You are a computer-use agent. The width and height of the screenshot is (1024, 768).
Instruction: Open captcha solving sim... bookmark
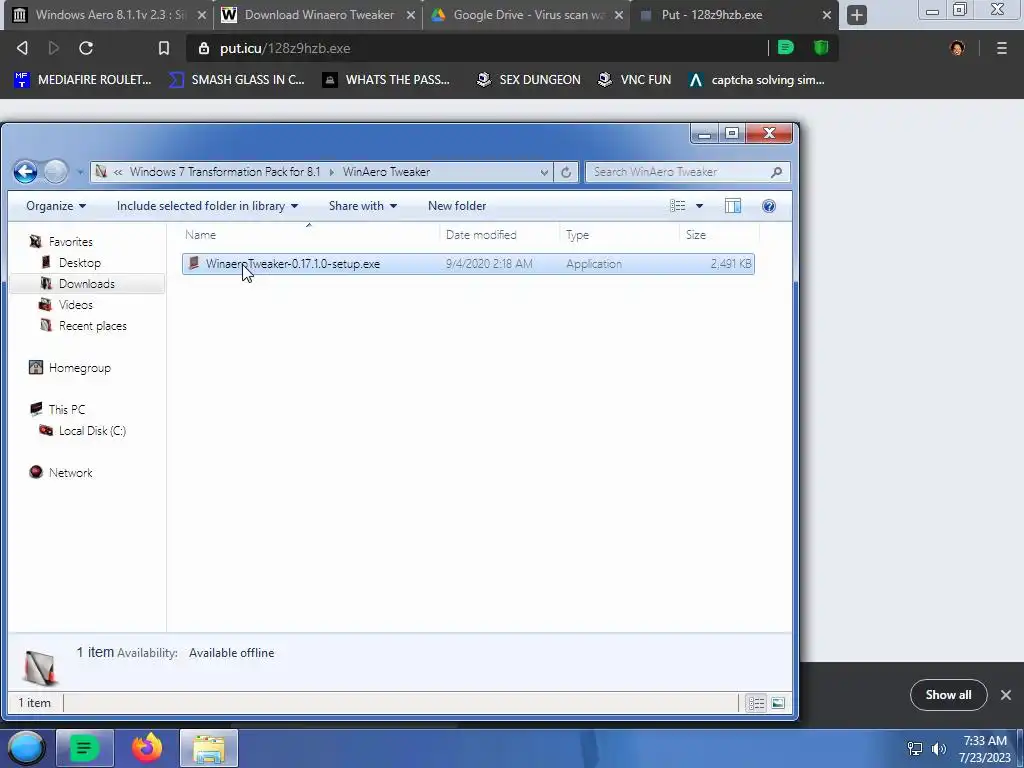756,80
